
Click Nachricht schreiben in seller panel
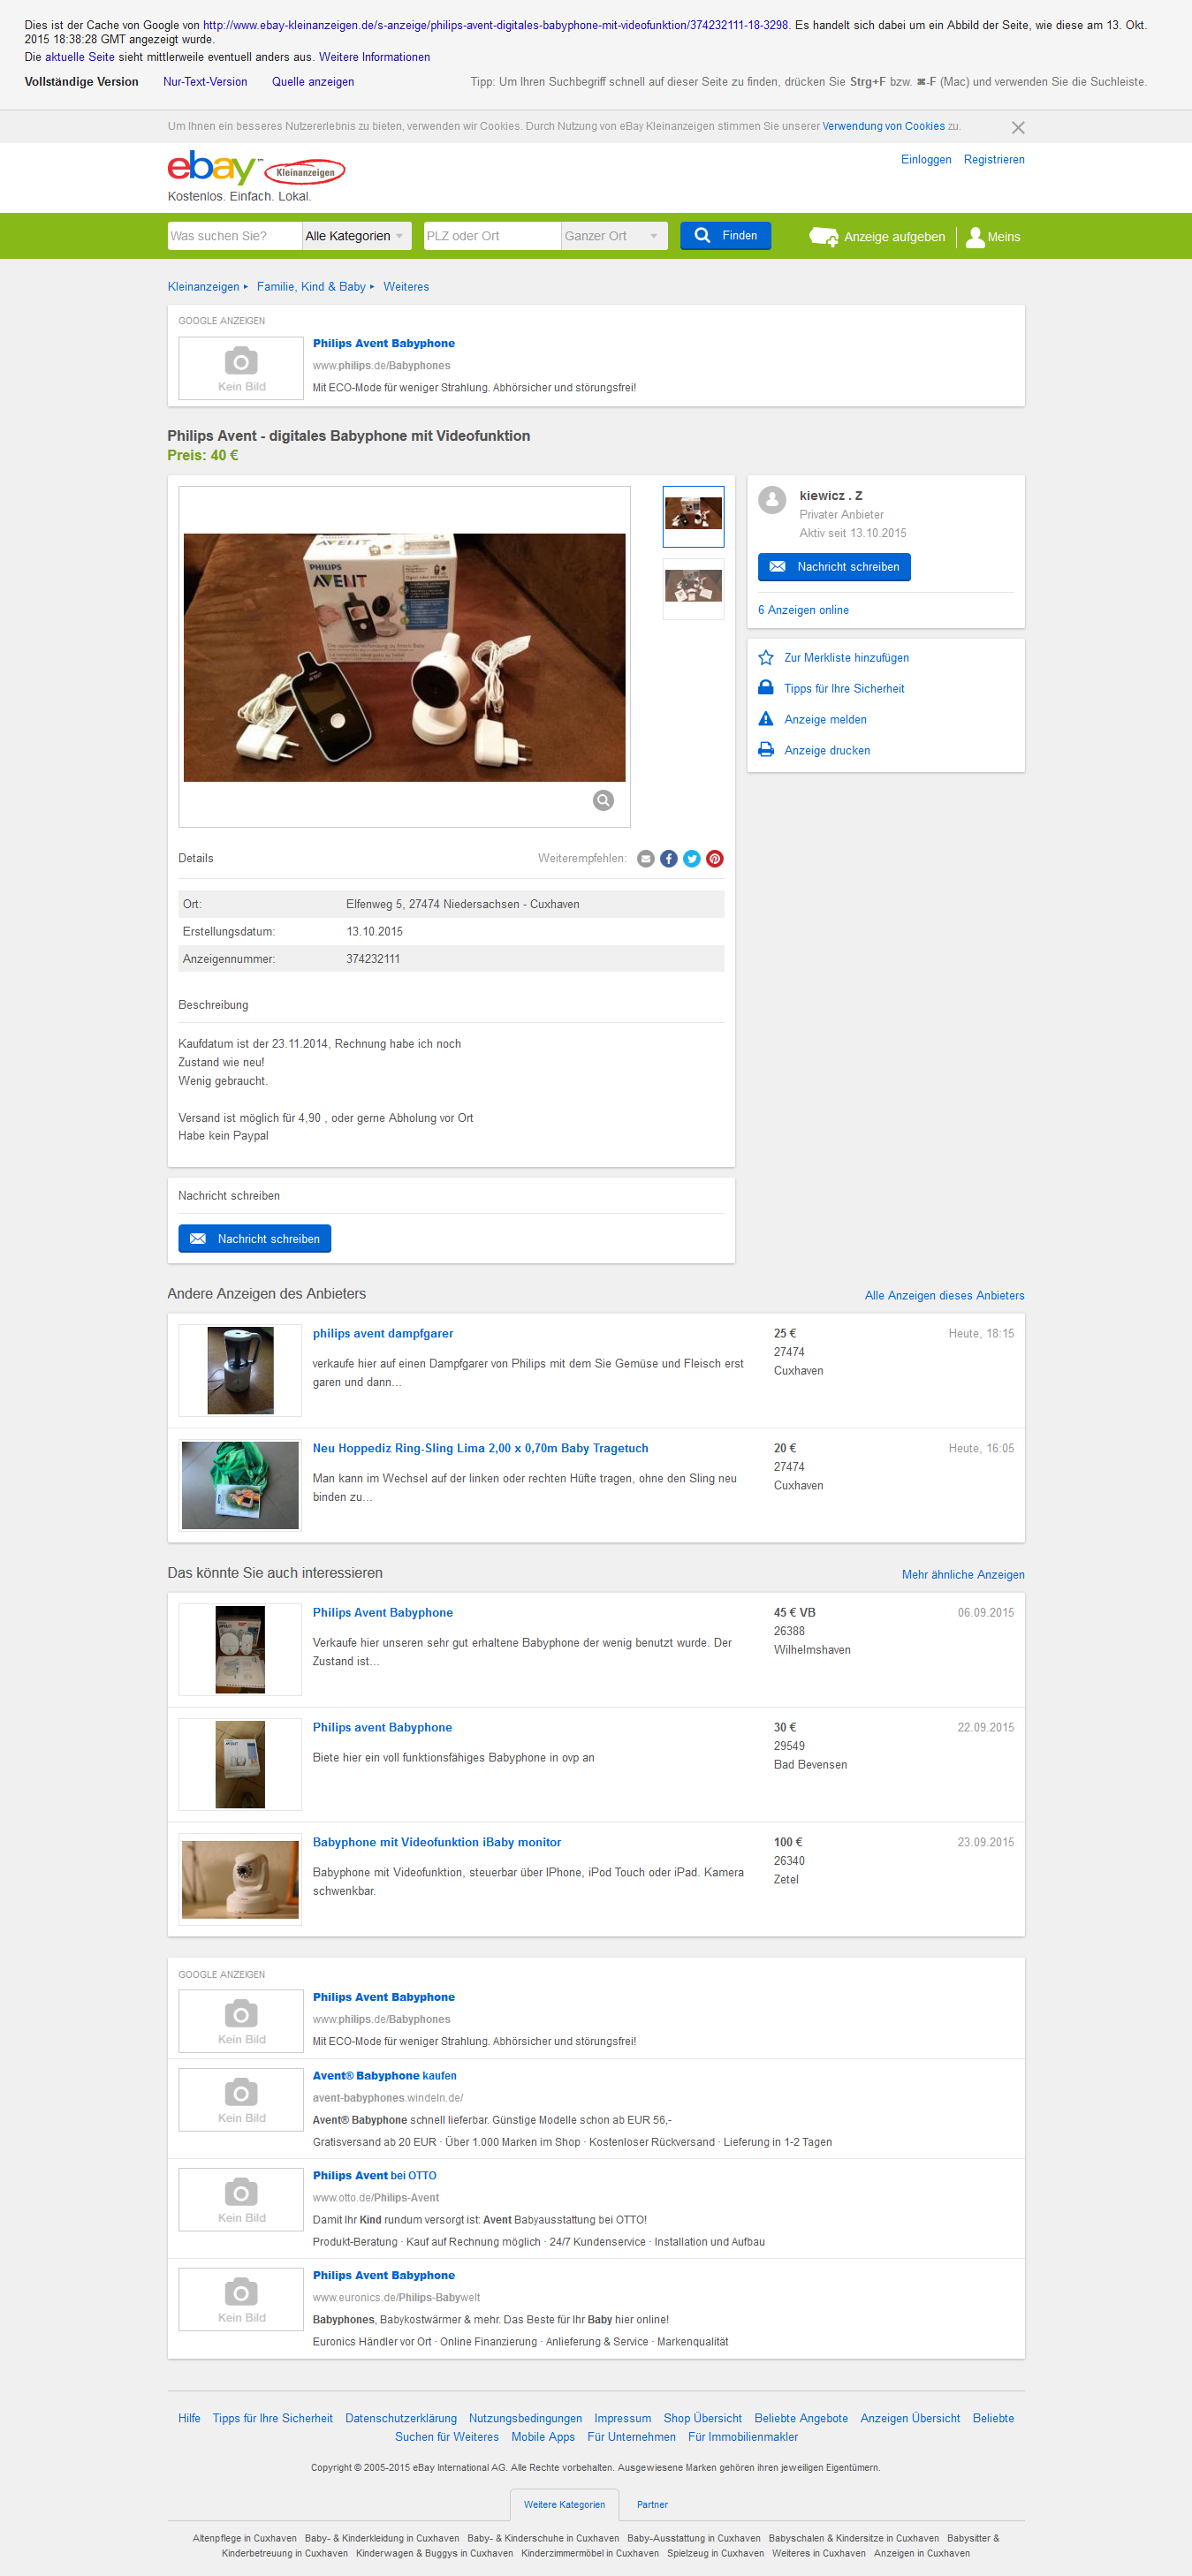click(834, 567)
